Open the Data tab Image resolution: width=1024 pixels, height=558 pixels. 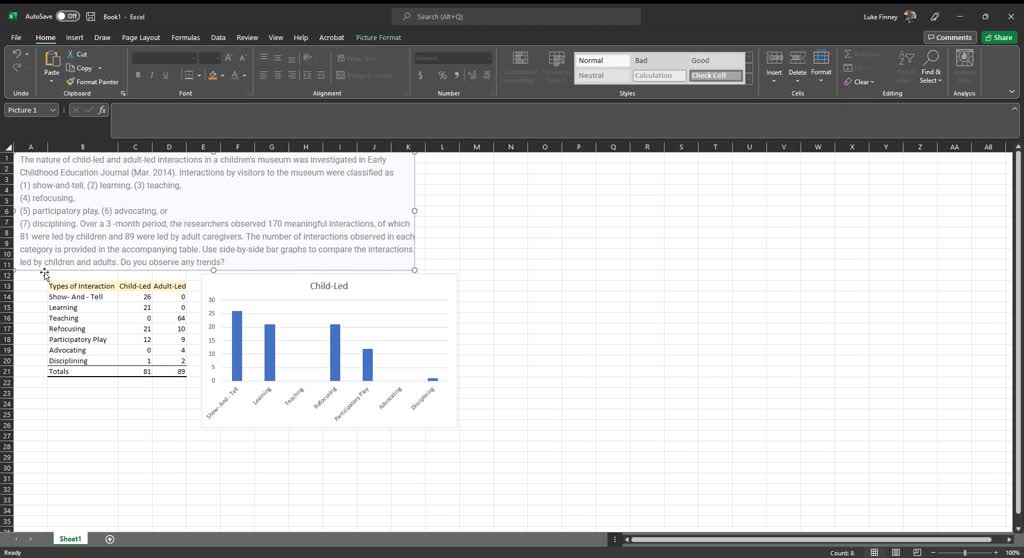point(218,37)
